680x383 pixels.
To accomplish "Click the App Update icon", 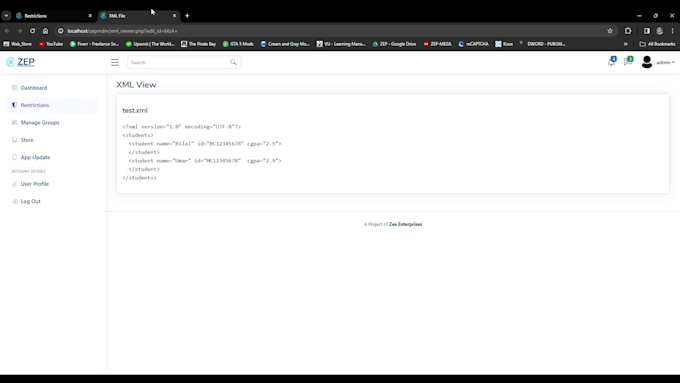I will [x=14, y=157].
